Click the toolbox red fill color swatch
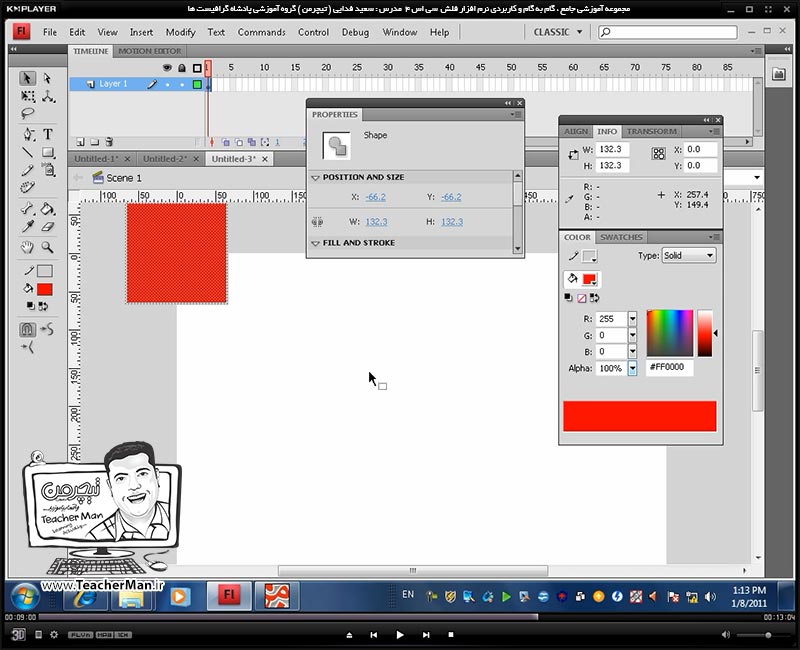This screenshot has width=800, height=650. (44, 289)
